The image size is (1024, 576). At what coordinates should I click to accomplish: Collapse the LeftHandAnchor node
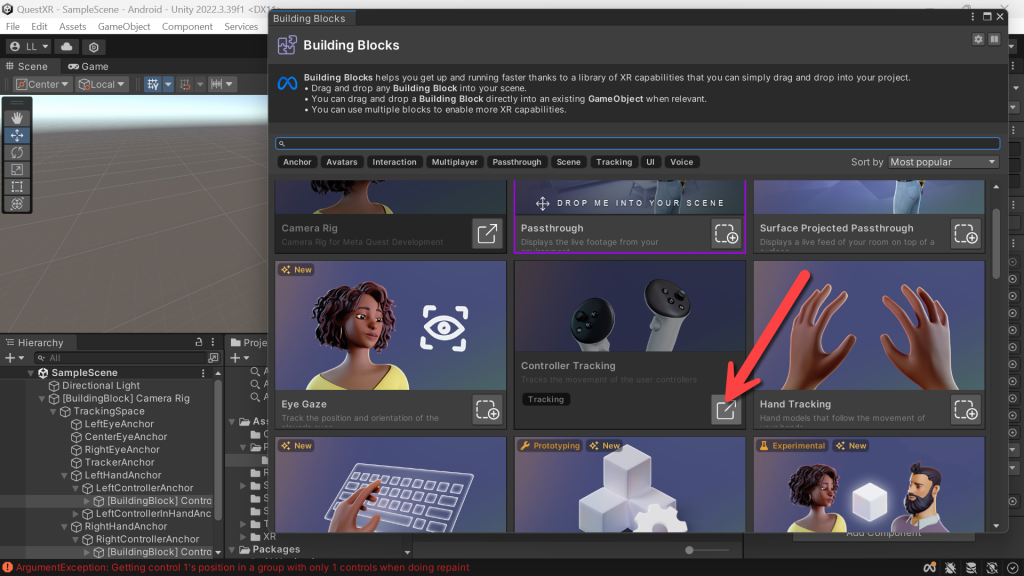[x=64, y=475]
